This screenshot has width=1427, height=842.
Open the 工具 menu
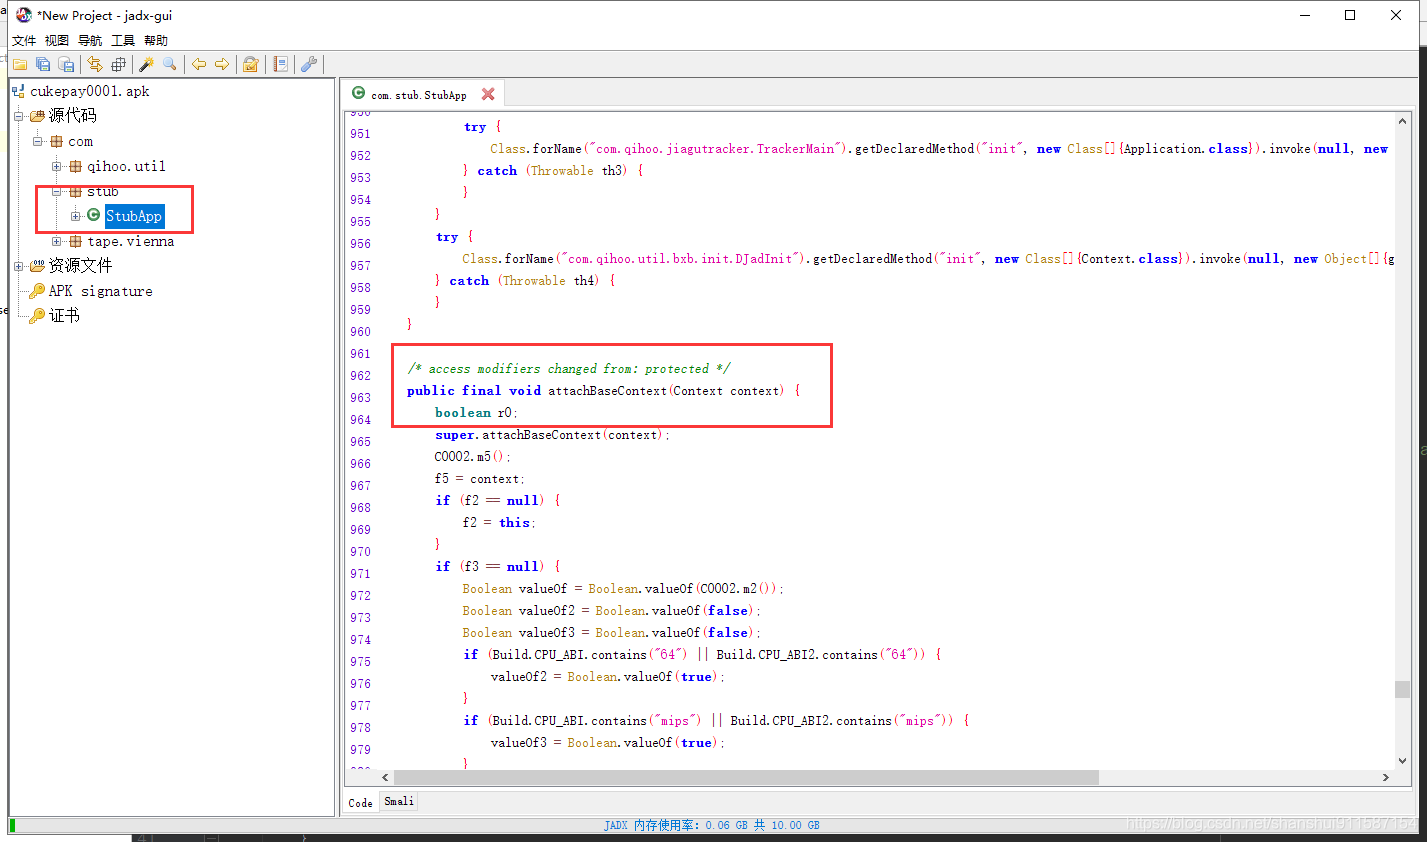point(123,40)
